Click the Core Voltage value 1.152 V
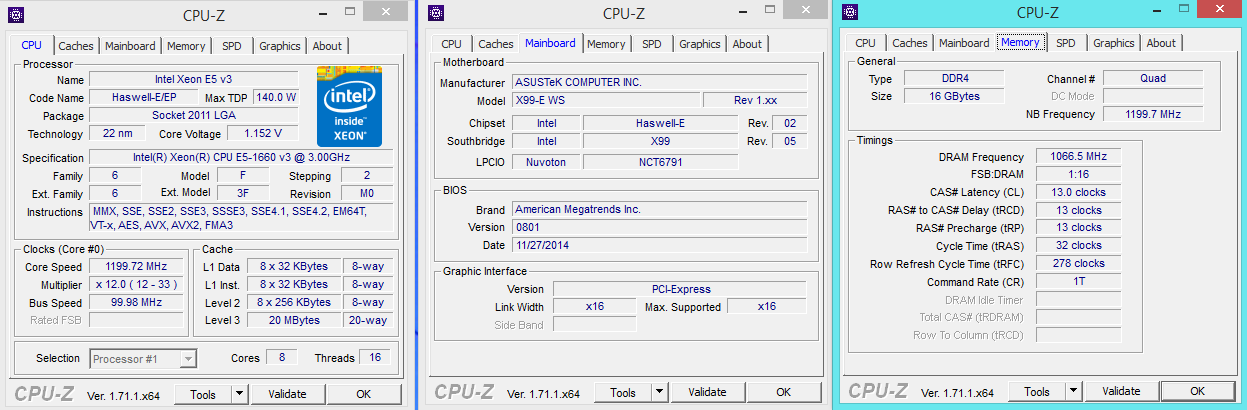 click(262, 134)
